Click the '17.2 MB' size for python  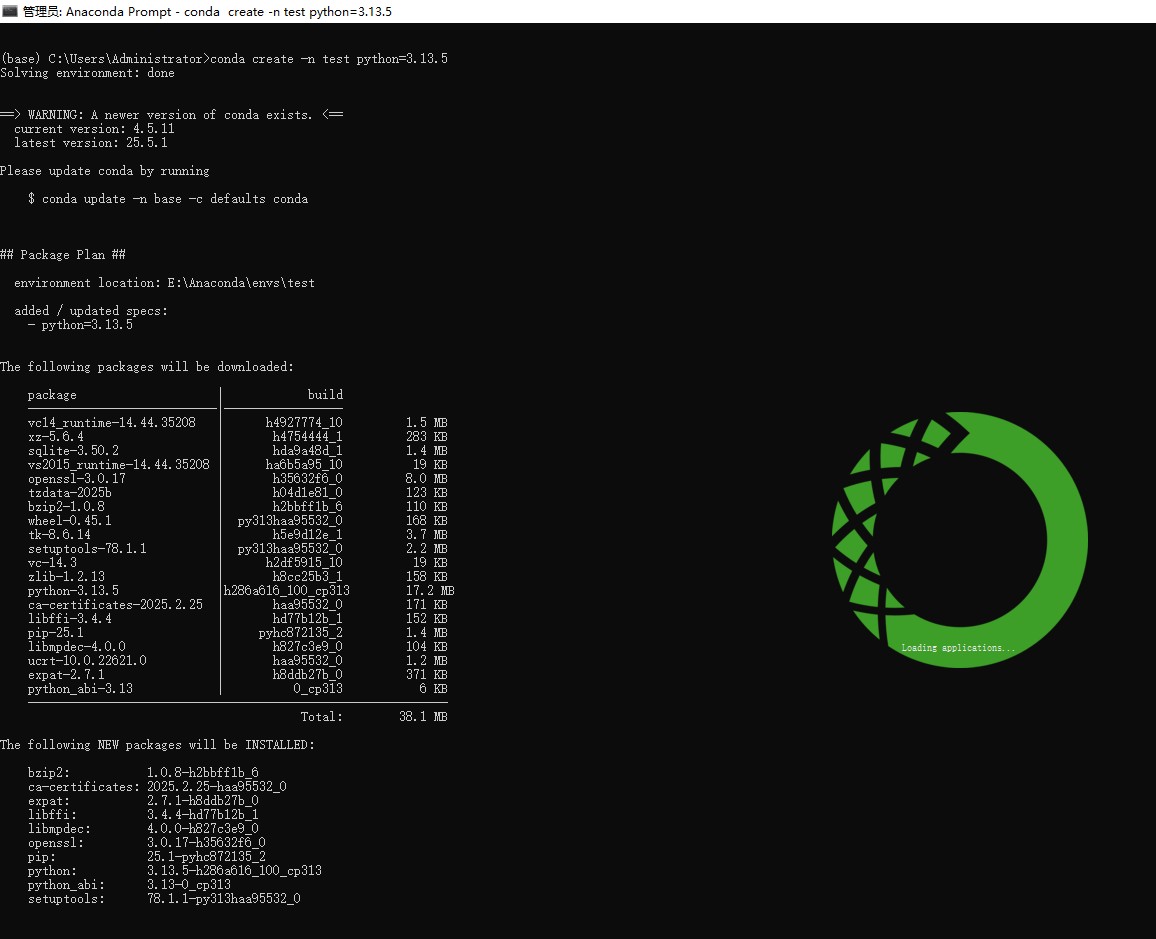430,591
